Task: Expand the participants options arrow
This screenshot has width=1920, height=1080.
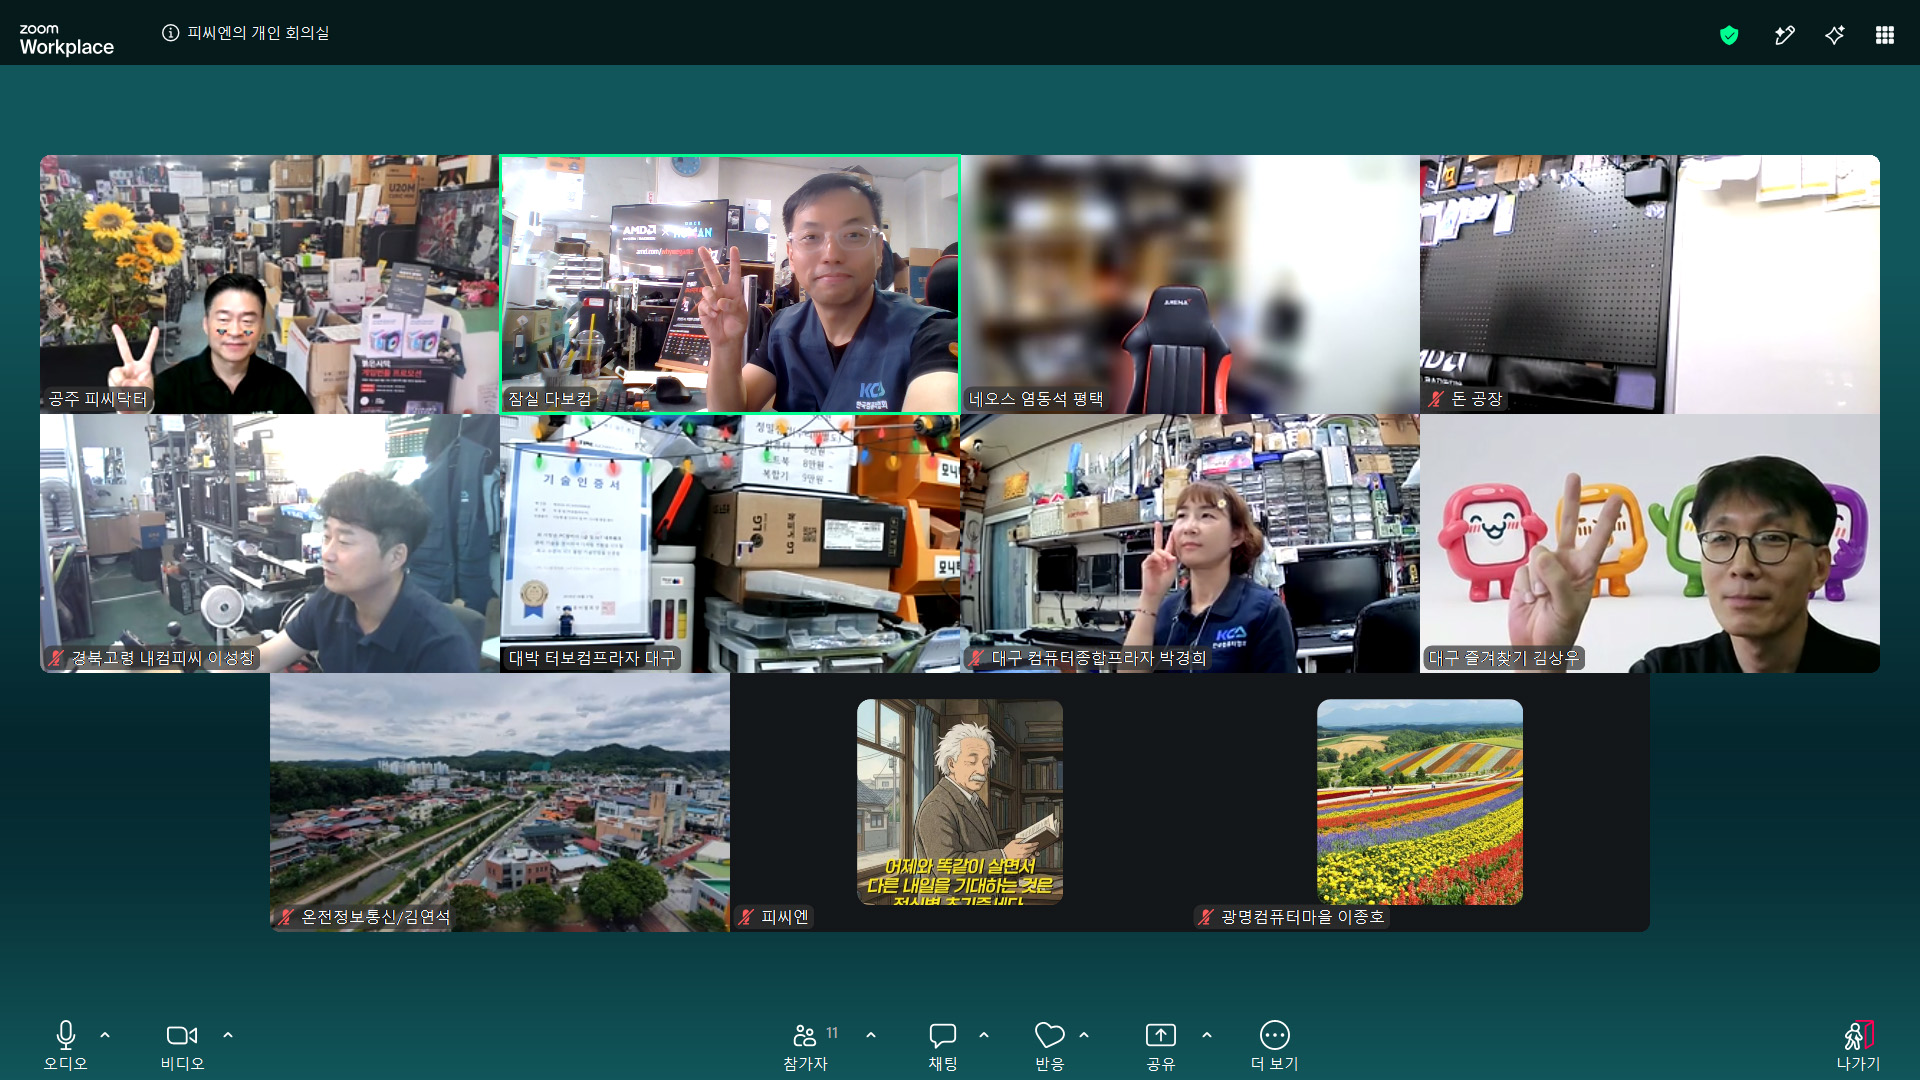Action: 871,1035
